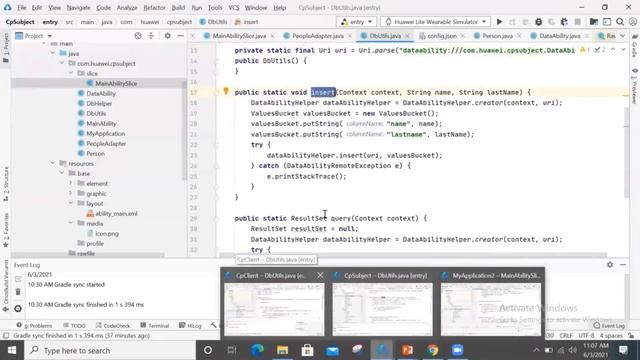The width and height of the screenshot is (640, 360).
Task: Click the Task View taskbar icon
Action: (232, 350)
